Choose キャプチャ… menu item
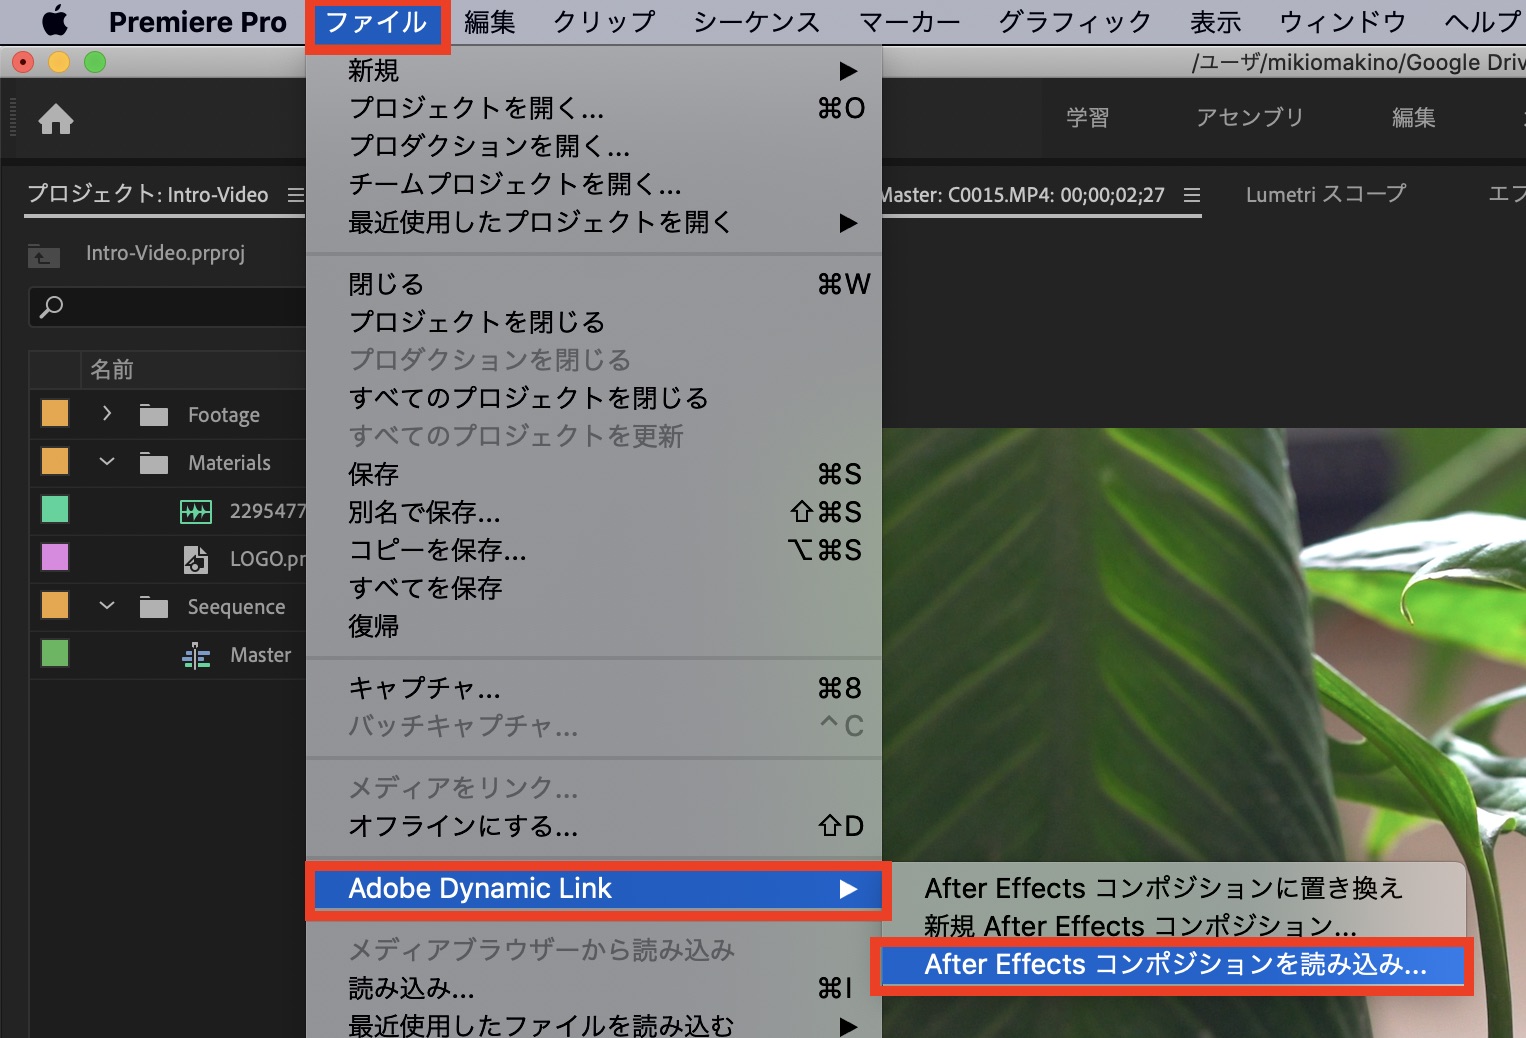1526x1038 pixels. [x=594, y=688]
